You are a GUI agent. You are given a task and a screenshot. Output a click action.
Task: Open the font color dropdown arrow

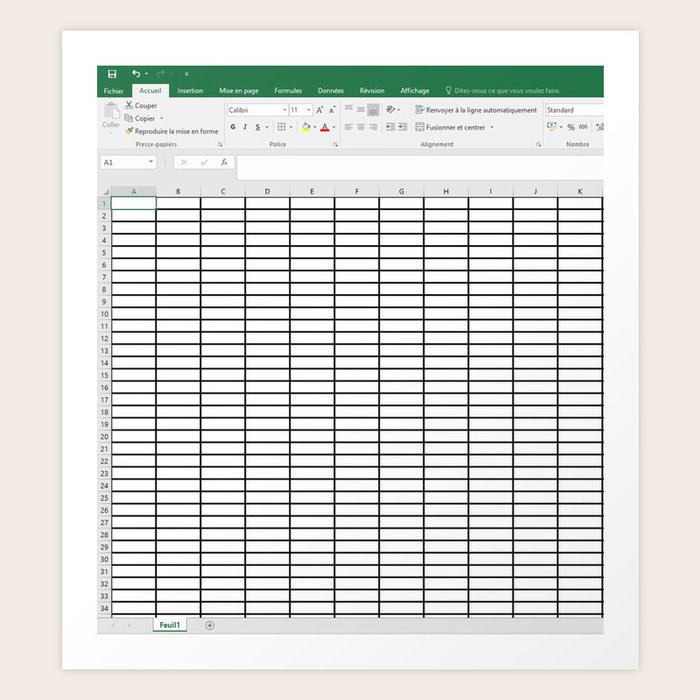(334, 127)
